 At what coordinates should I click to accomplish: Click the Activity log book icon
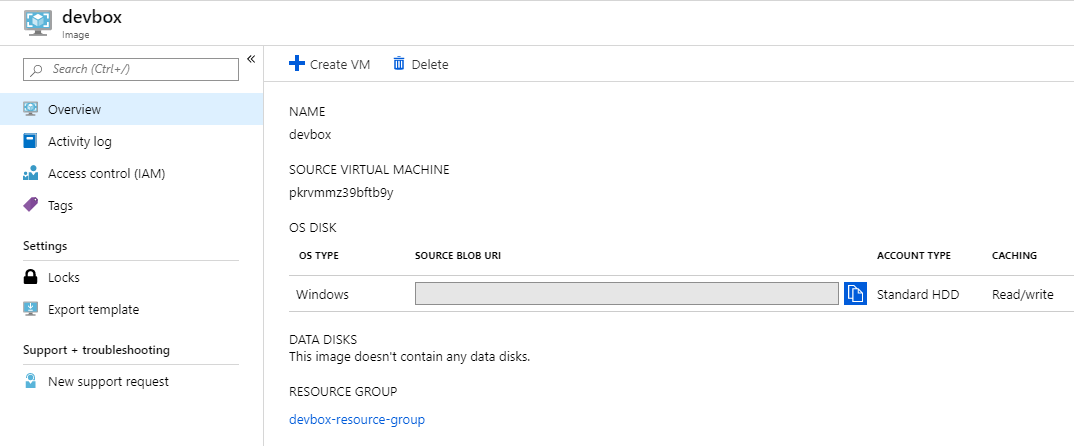(30, 141)
